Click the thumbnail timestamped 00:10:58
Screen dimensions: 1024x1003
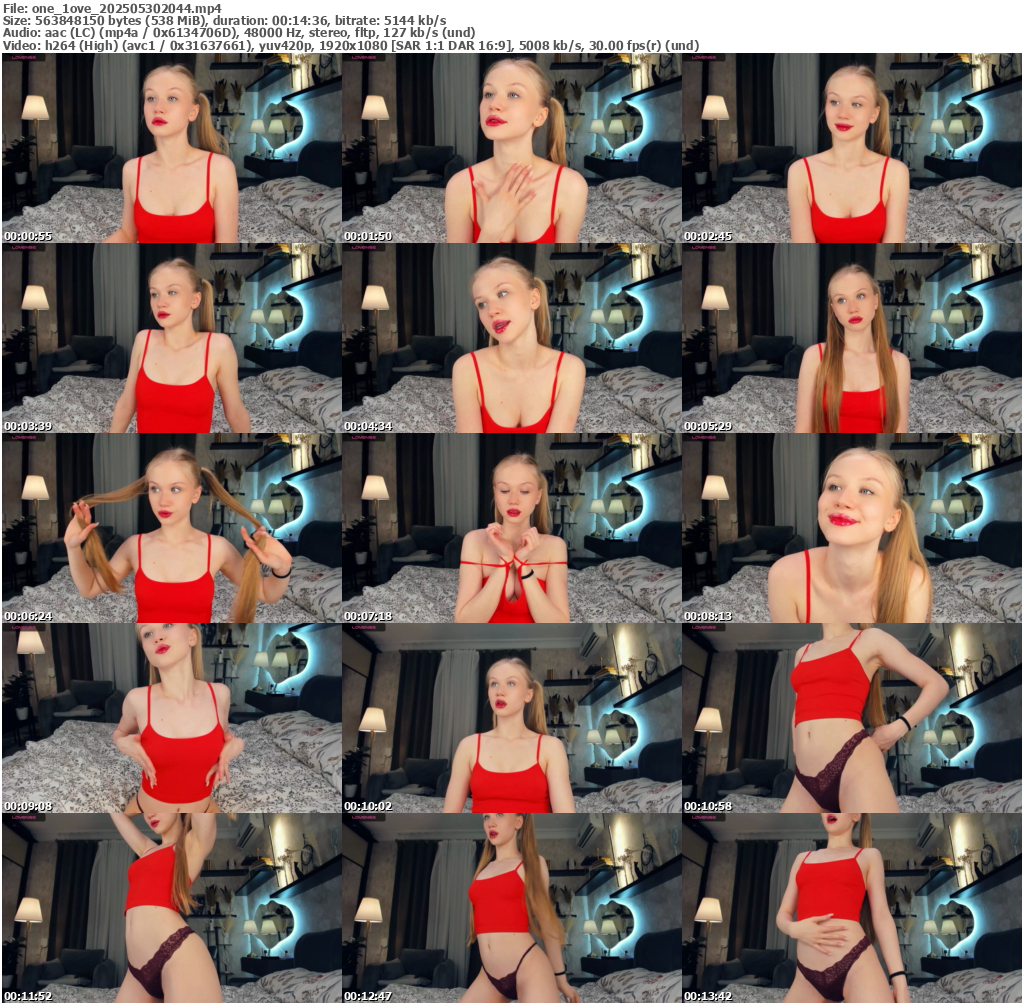click(852, 718)
